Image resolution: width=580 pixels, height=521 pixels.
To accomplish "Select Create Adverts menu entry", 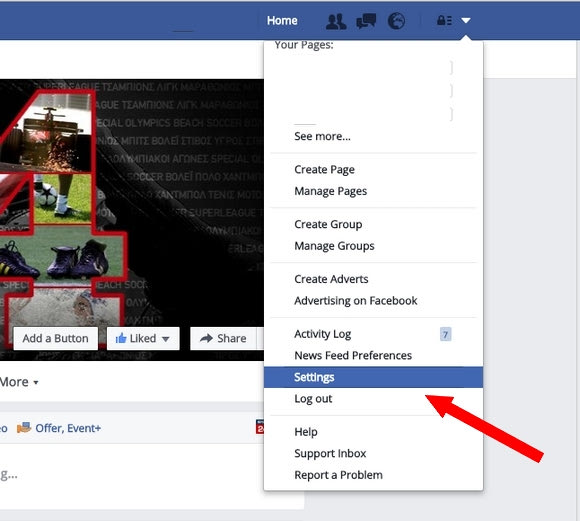I will click(x=331, y=279).
